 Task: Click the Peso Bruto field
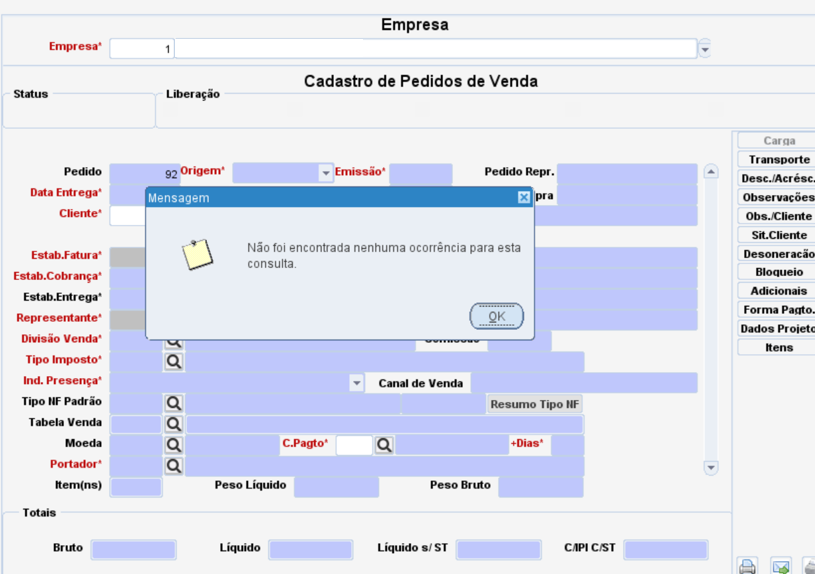point(541,487)
